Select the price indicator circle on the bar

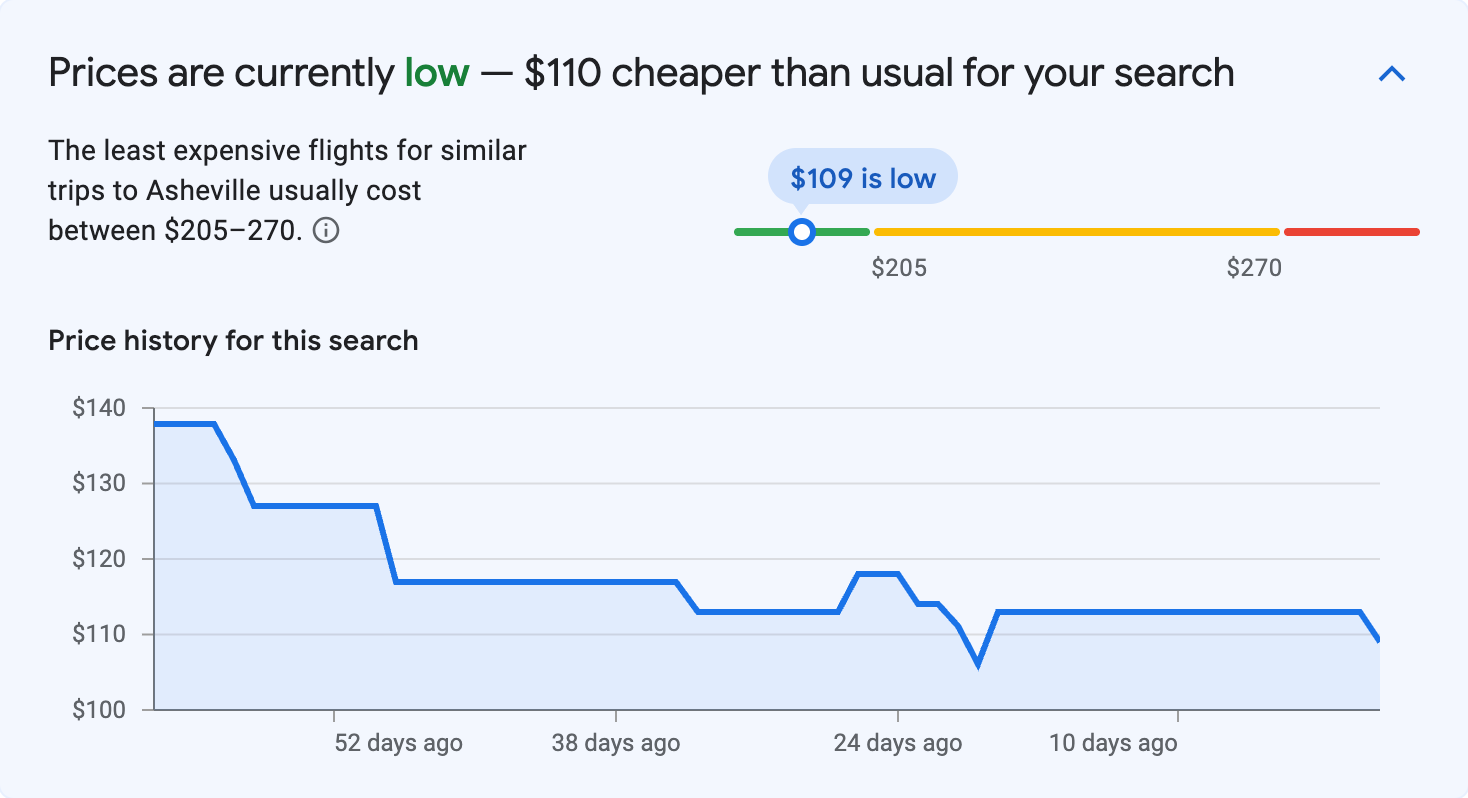point(801,231)
